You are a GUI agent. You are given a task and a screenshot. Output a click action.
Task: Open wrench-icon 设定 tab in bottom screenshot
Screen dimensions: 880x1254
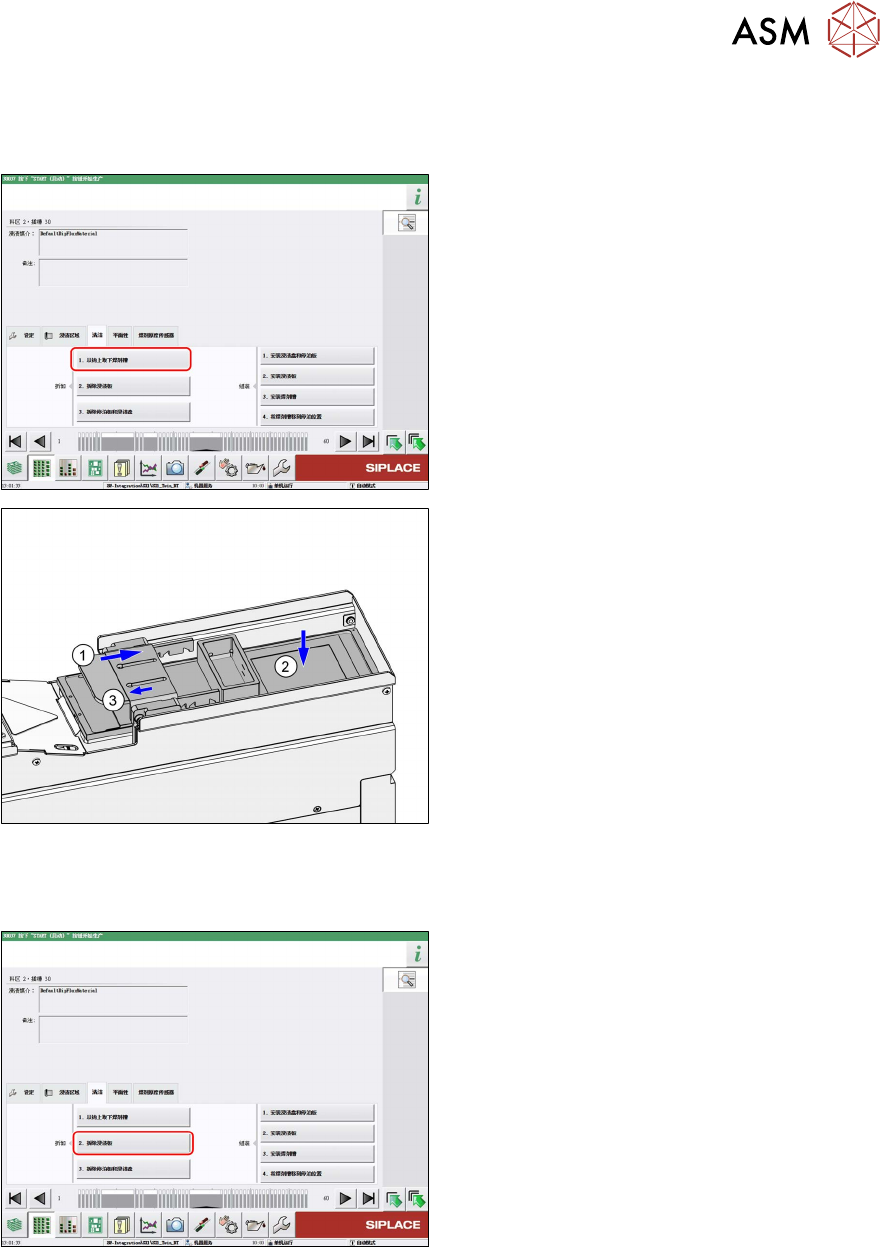click(22, 1093)
